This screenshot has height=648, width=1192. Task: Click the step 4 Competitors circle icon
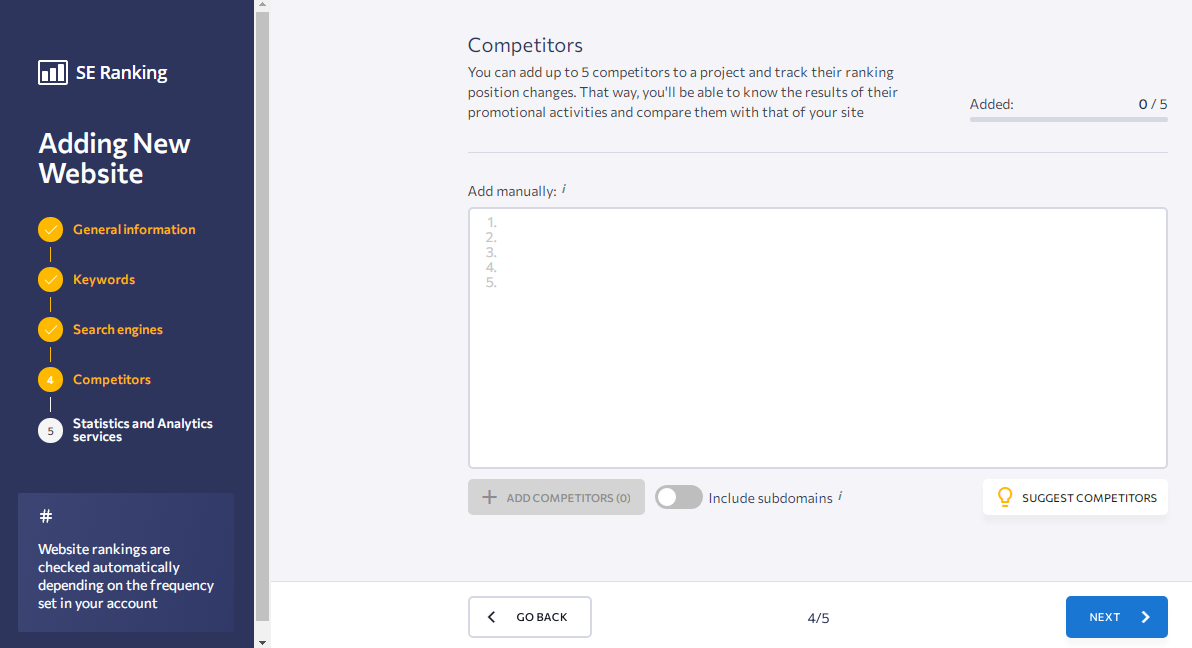[x=50, y=380]
